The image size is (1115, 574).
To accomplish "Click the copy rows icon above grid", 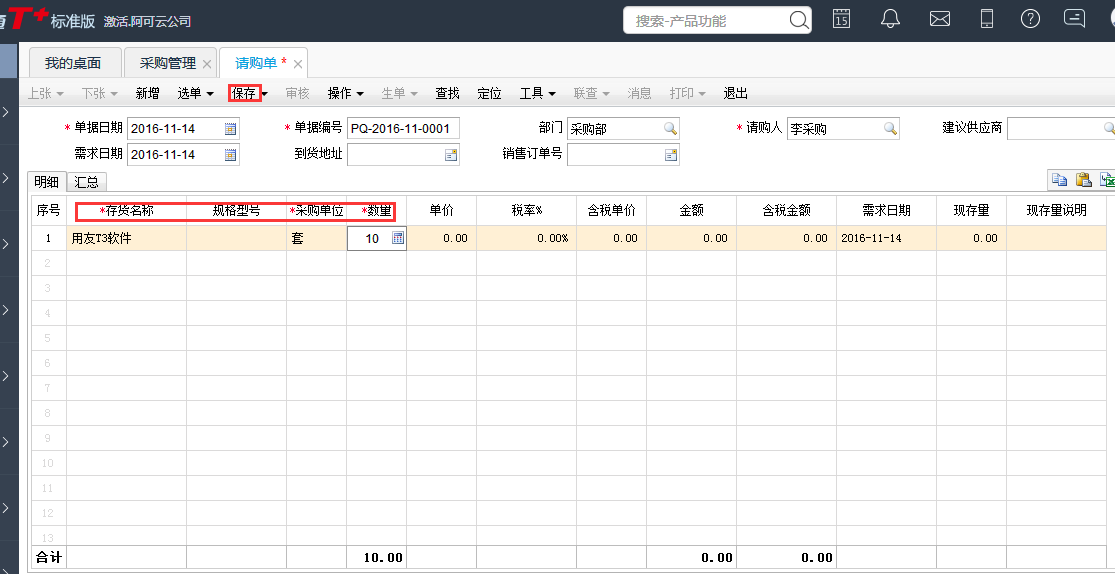I will [1060, 180].
